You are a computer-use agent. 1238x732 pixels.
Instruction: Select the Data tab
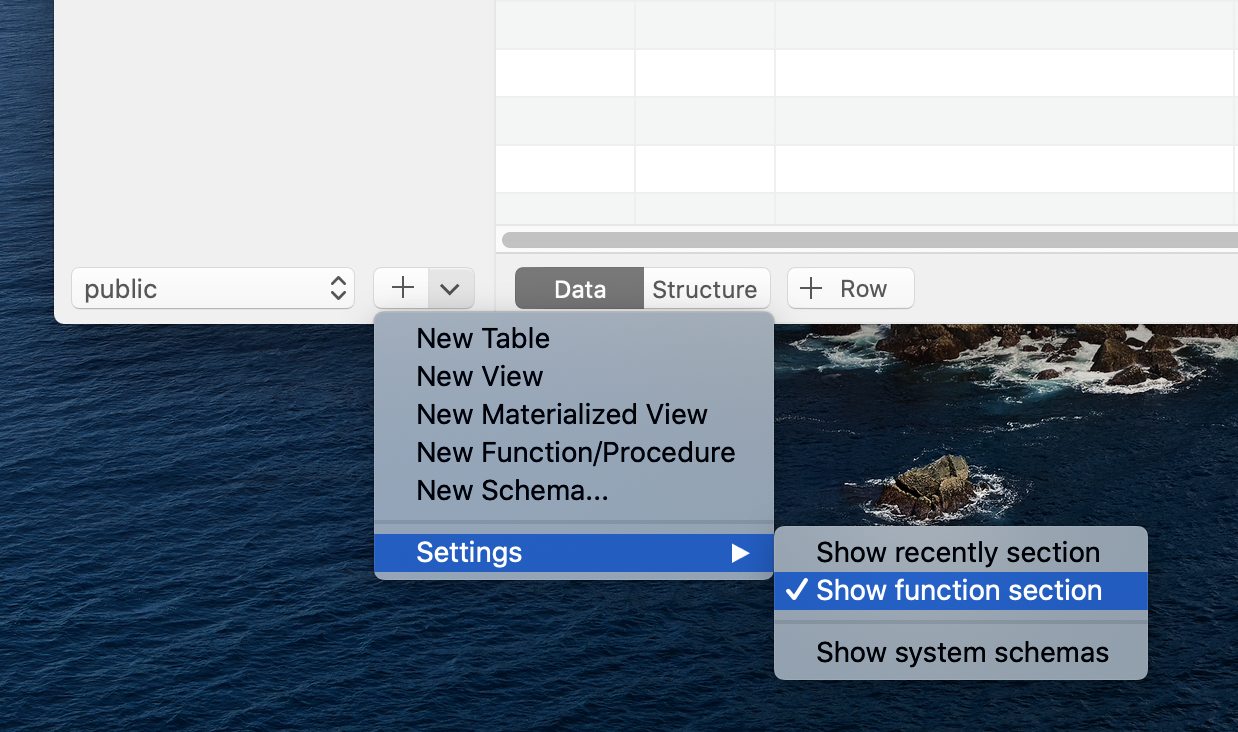[x=578, y=289]
